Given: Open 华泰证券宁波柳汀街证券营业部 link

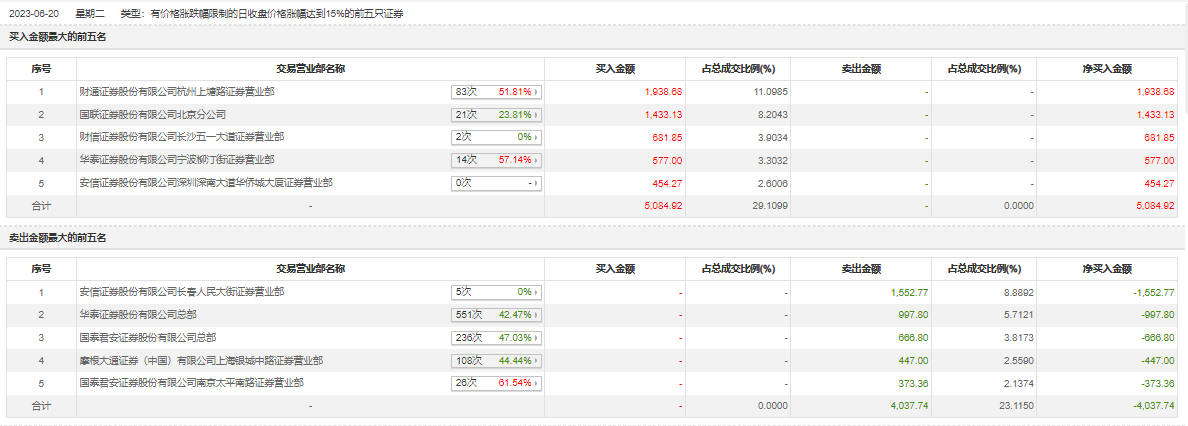Looking at the screenshot, I should point(176,160).
